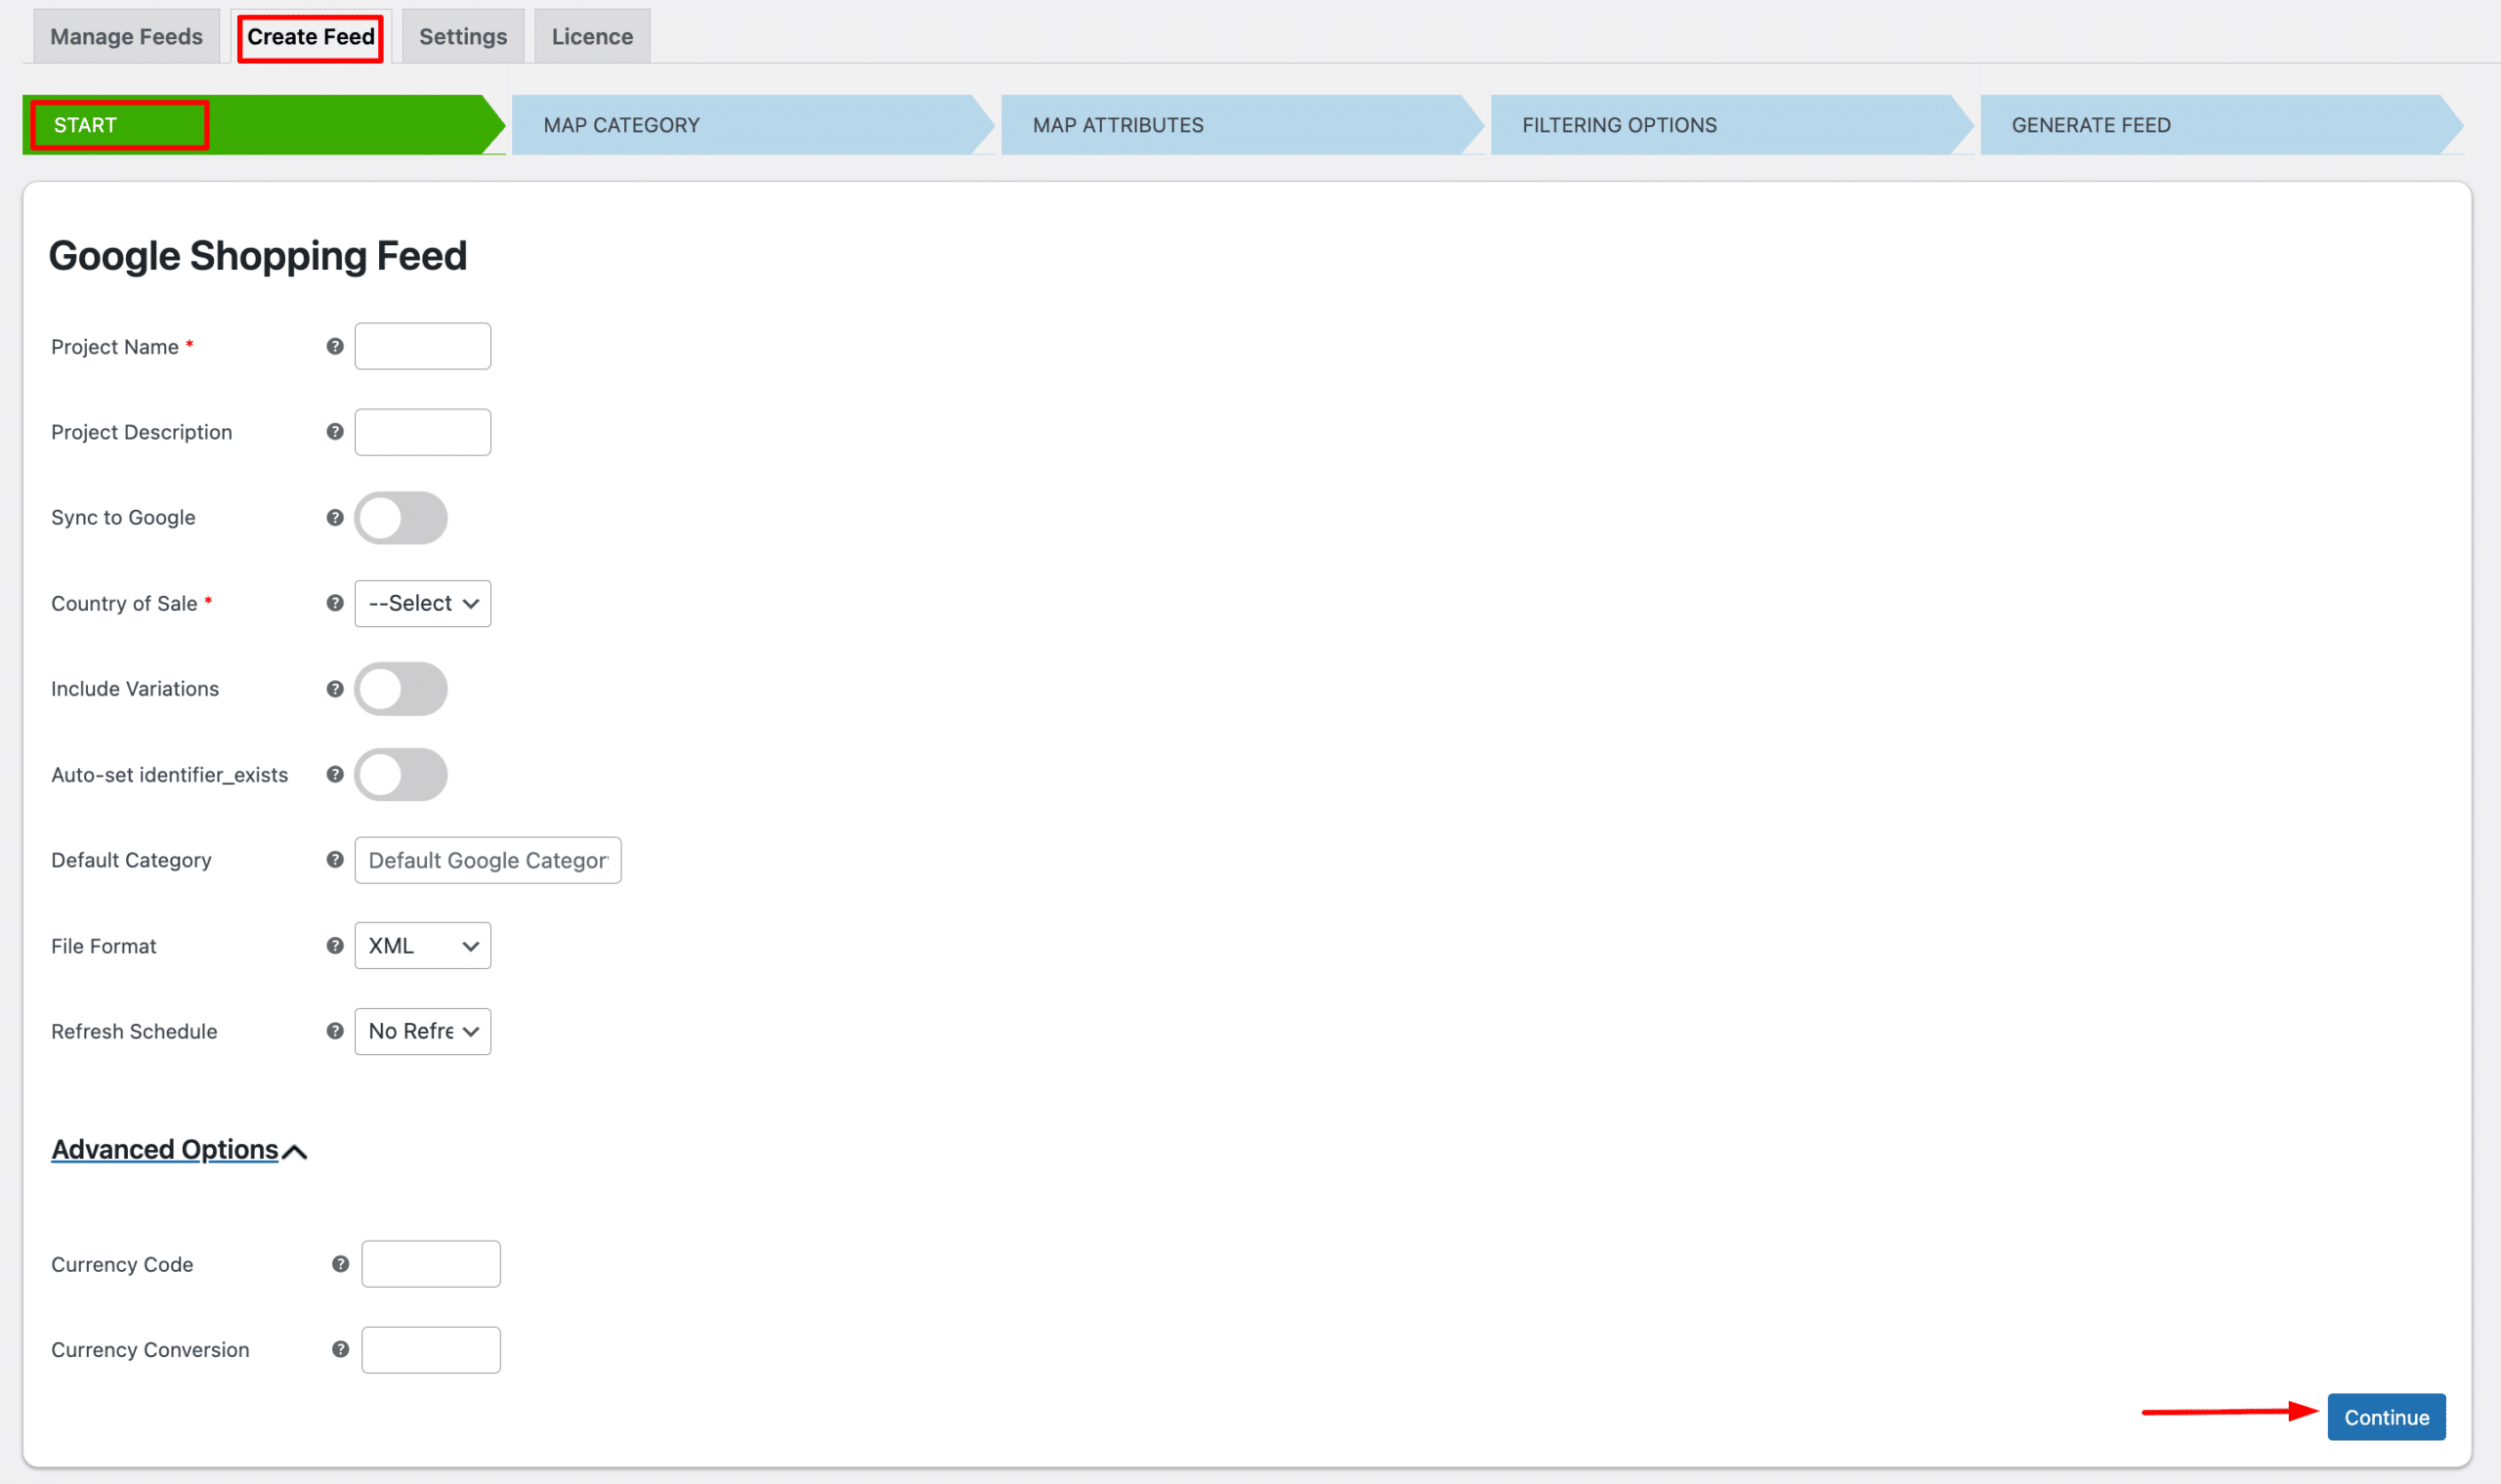The width and height of the screenshot is (2501, 1484).
Task: Click help icon for Currency Conversion
Action: pos(340,1349)
